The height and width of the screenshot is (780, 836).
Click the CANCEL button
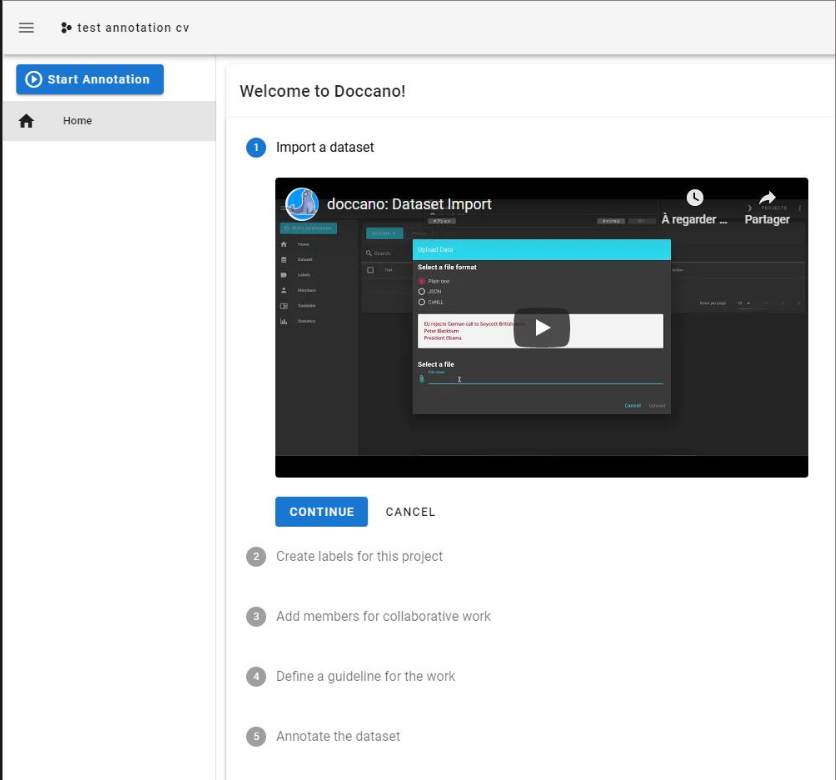click(410, 511)
